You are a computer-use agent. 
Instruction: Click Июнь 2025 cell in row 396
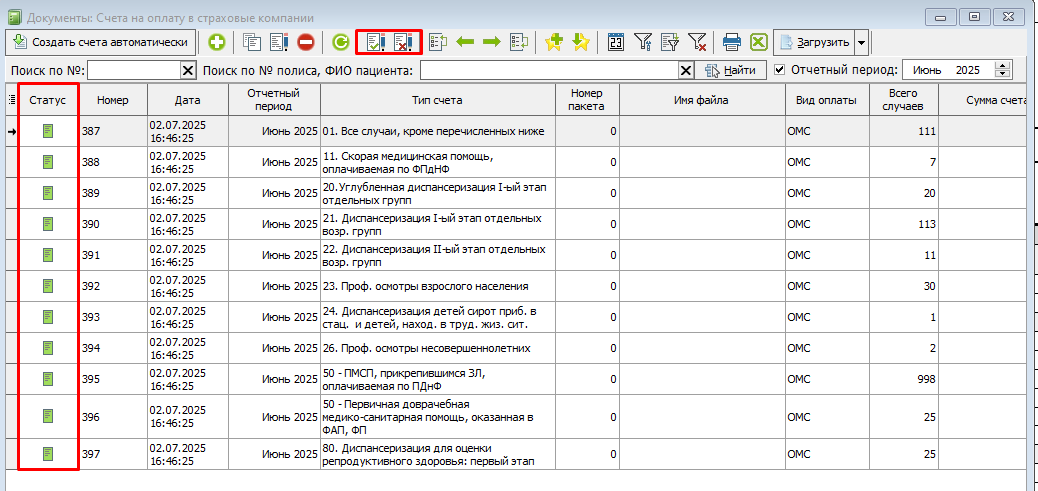274,417
